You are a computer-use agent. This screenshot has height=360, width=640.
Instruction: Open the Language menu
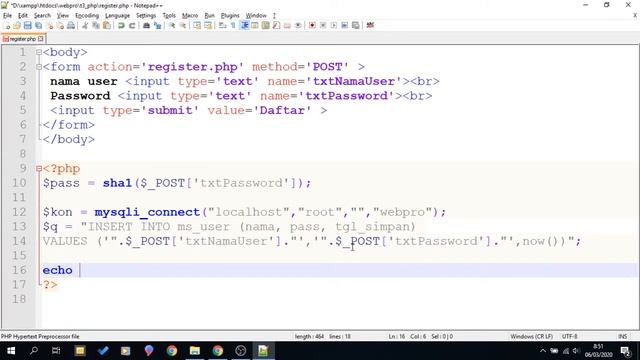tap(117, 16)
